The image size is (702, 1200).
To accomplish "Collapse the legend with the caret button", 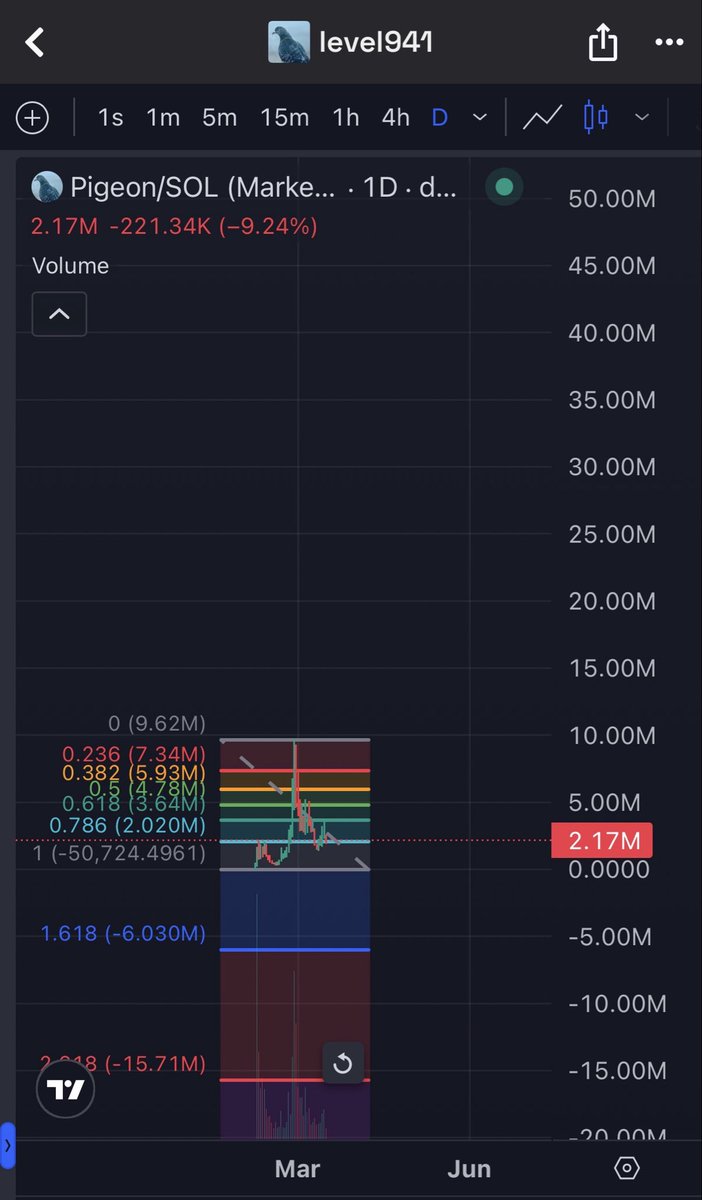I will click(59, 314).
